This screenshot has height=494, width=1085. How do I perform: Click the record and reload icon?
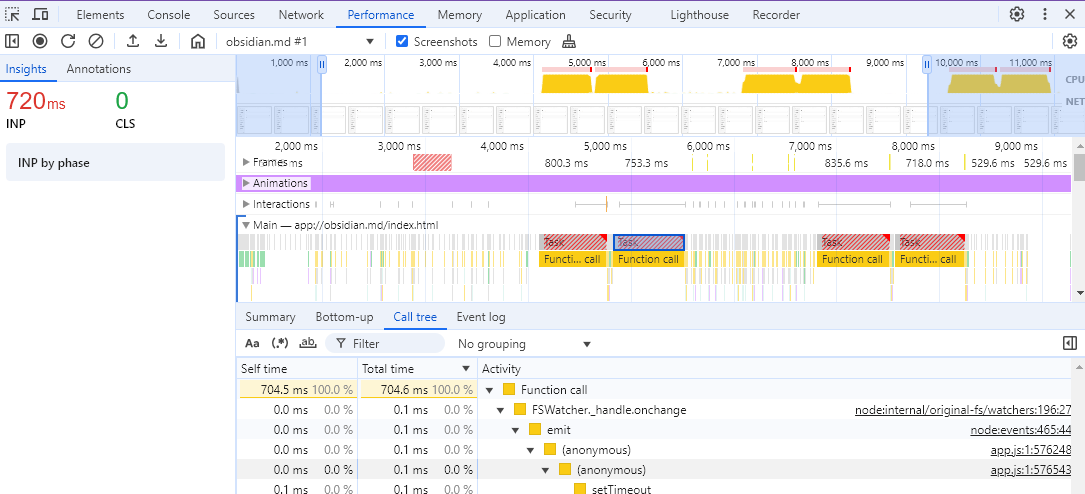click(68, 41)
